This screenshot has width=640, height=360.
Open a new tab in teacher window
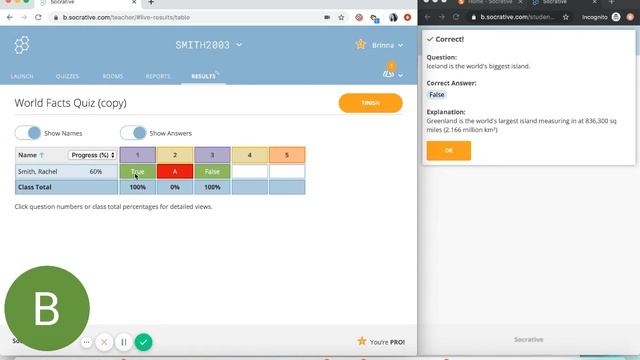tap(151, 2)
